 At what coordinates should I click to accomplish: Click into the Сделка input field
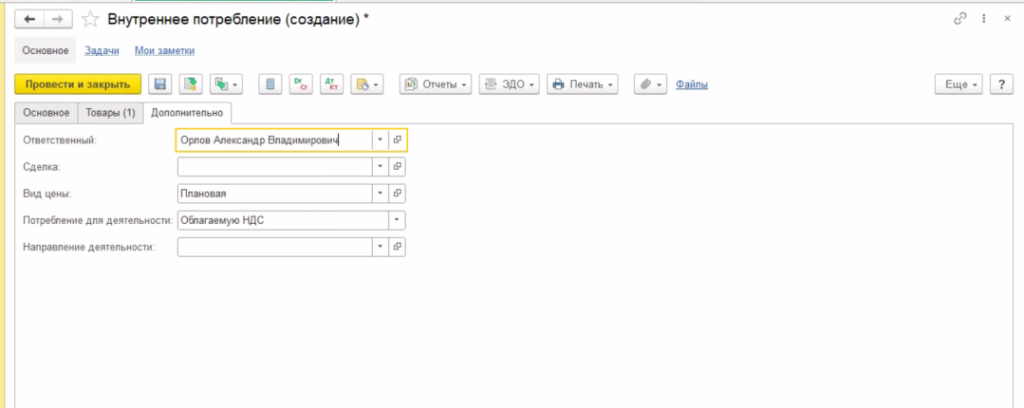point(274,167)
